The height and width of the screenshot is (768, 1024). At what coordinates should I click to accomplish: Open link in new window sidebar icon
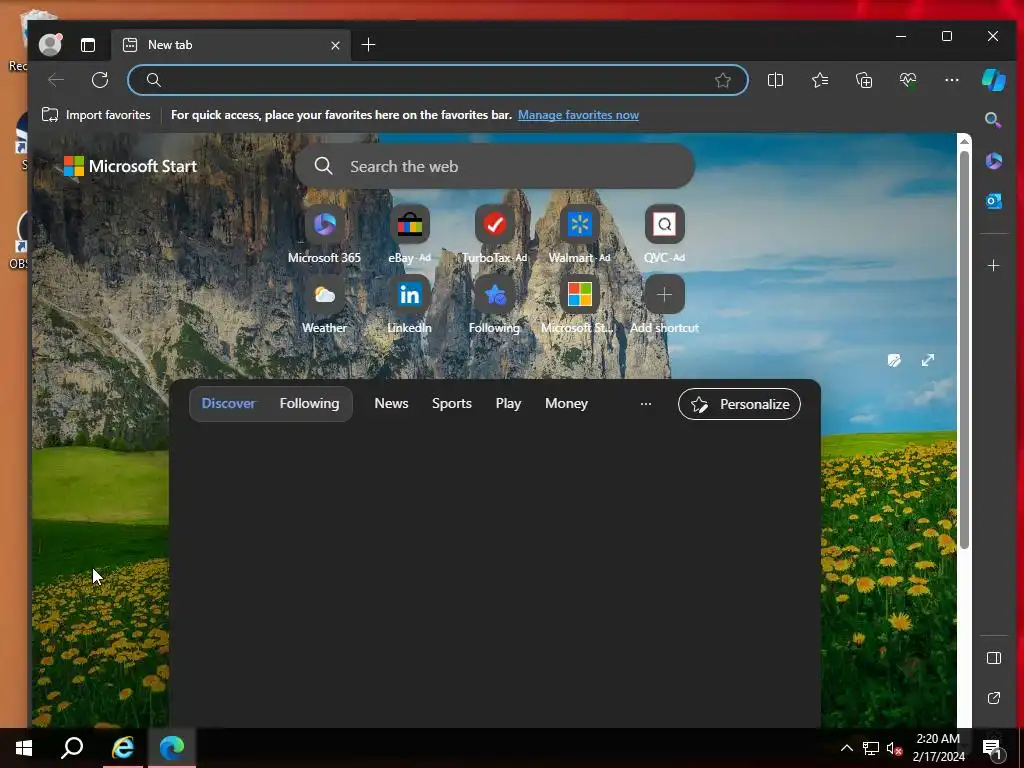click(x=993, y=698)
